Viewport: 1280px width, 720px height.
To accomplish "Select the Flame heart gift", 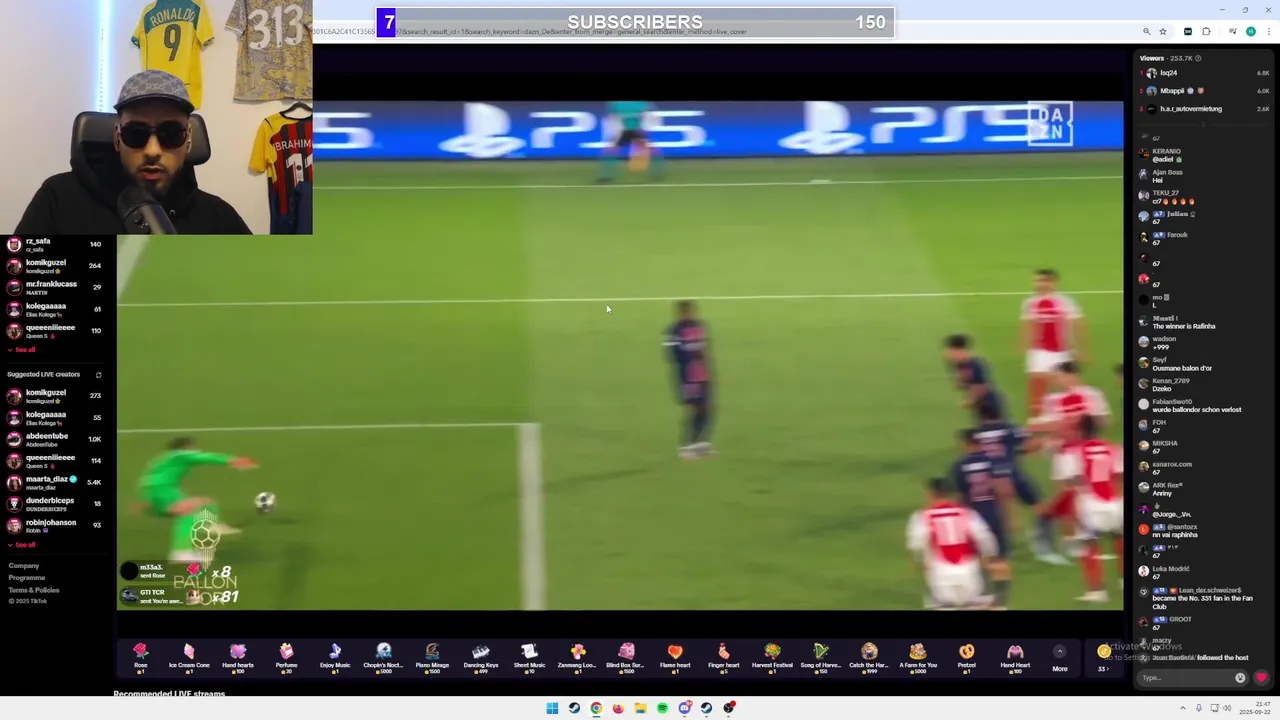I will (x=675, y=656).
